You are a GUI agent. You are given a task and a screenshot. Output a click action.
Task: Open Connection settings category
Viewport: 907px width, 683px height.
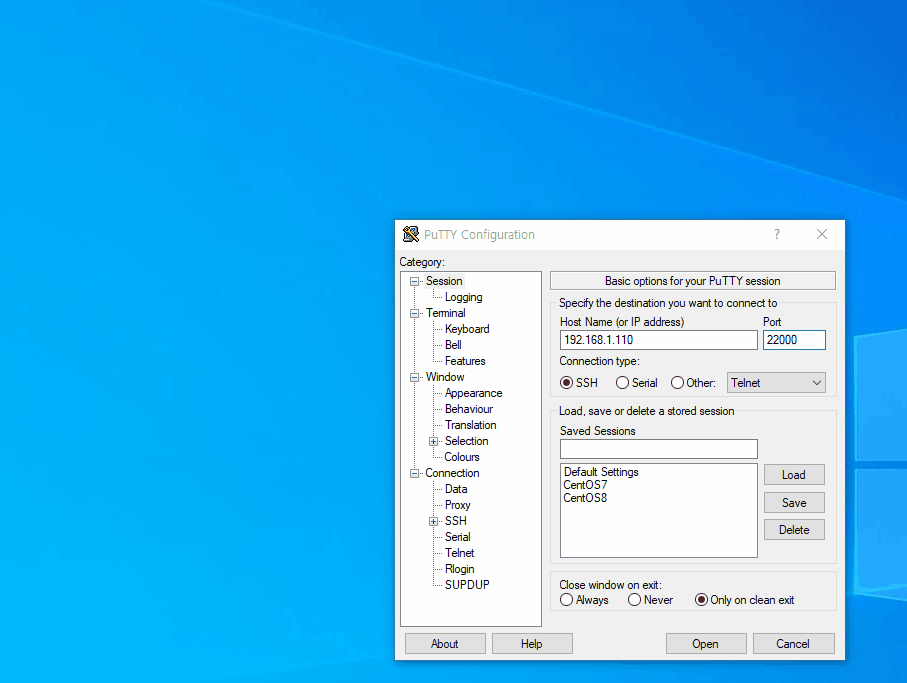[452, 473]
